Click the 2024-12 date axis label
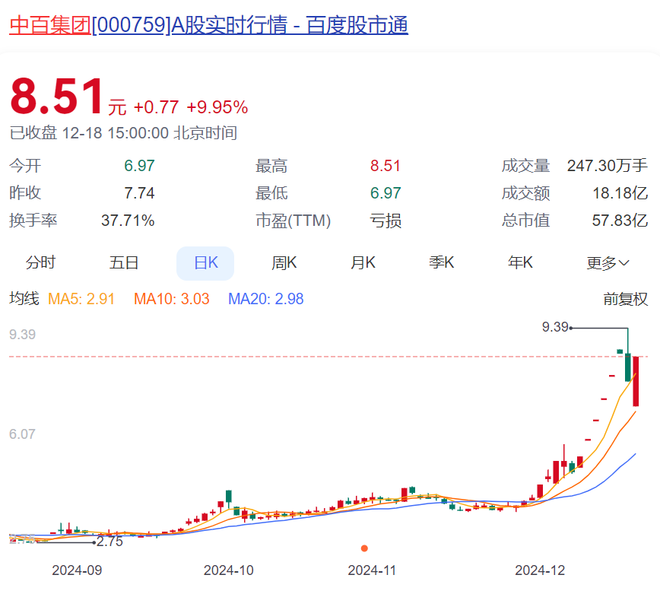Image resolution: width=660 pixels, height=594 pixels. [540, 570]
